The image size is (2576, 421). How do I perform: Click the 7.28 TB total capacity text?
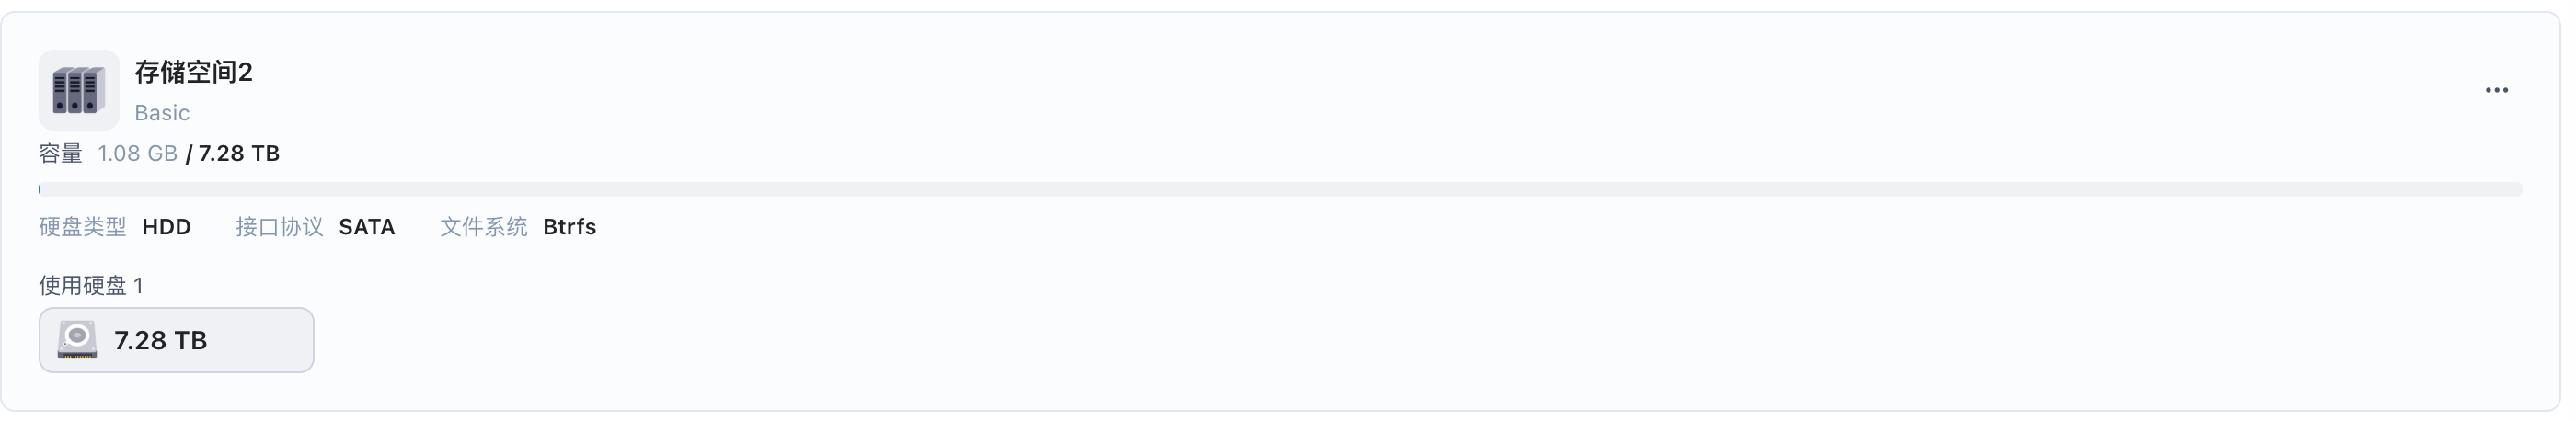coord(239,153)
